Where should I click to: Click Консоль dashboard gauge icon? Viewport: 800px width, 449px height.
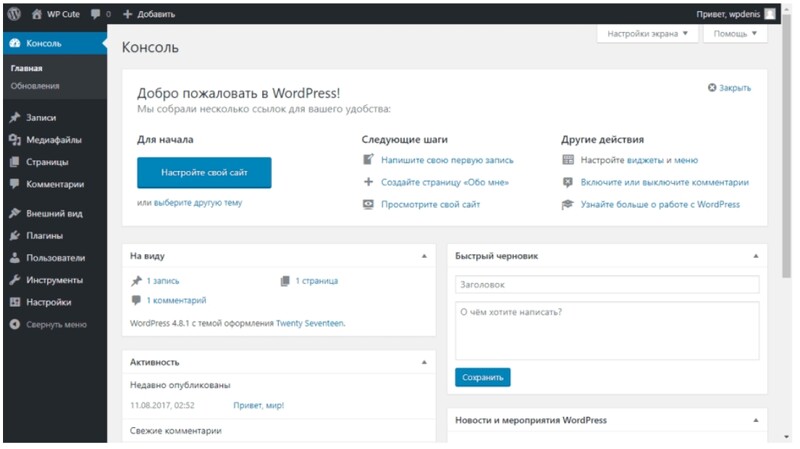click(15, 43)
